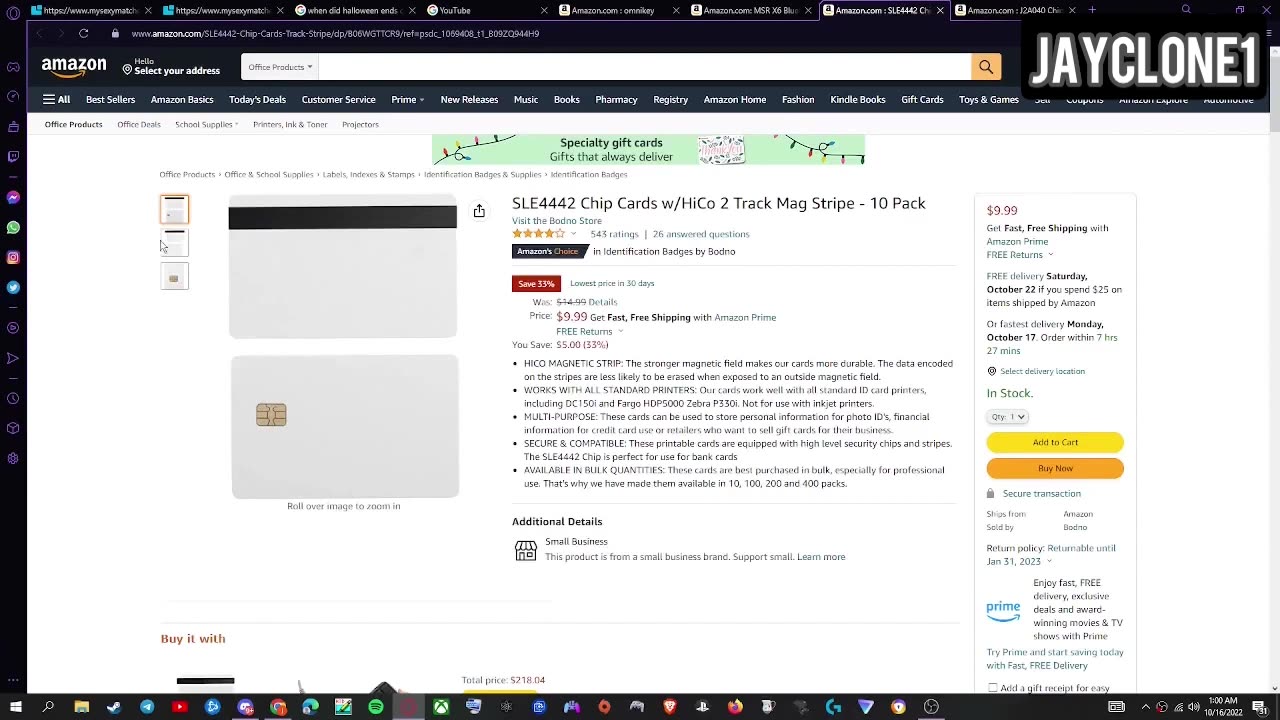Viewport: 1280px width, 720px height.
Task: Expand Returnable until Jan 31 policy arrow
Action: pos(1049,561)
